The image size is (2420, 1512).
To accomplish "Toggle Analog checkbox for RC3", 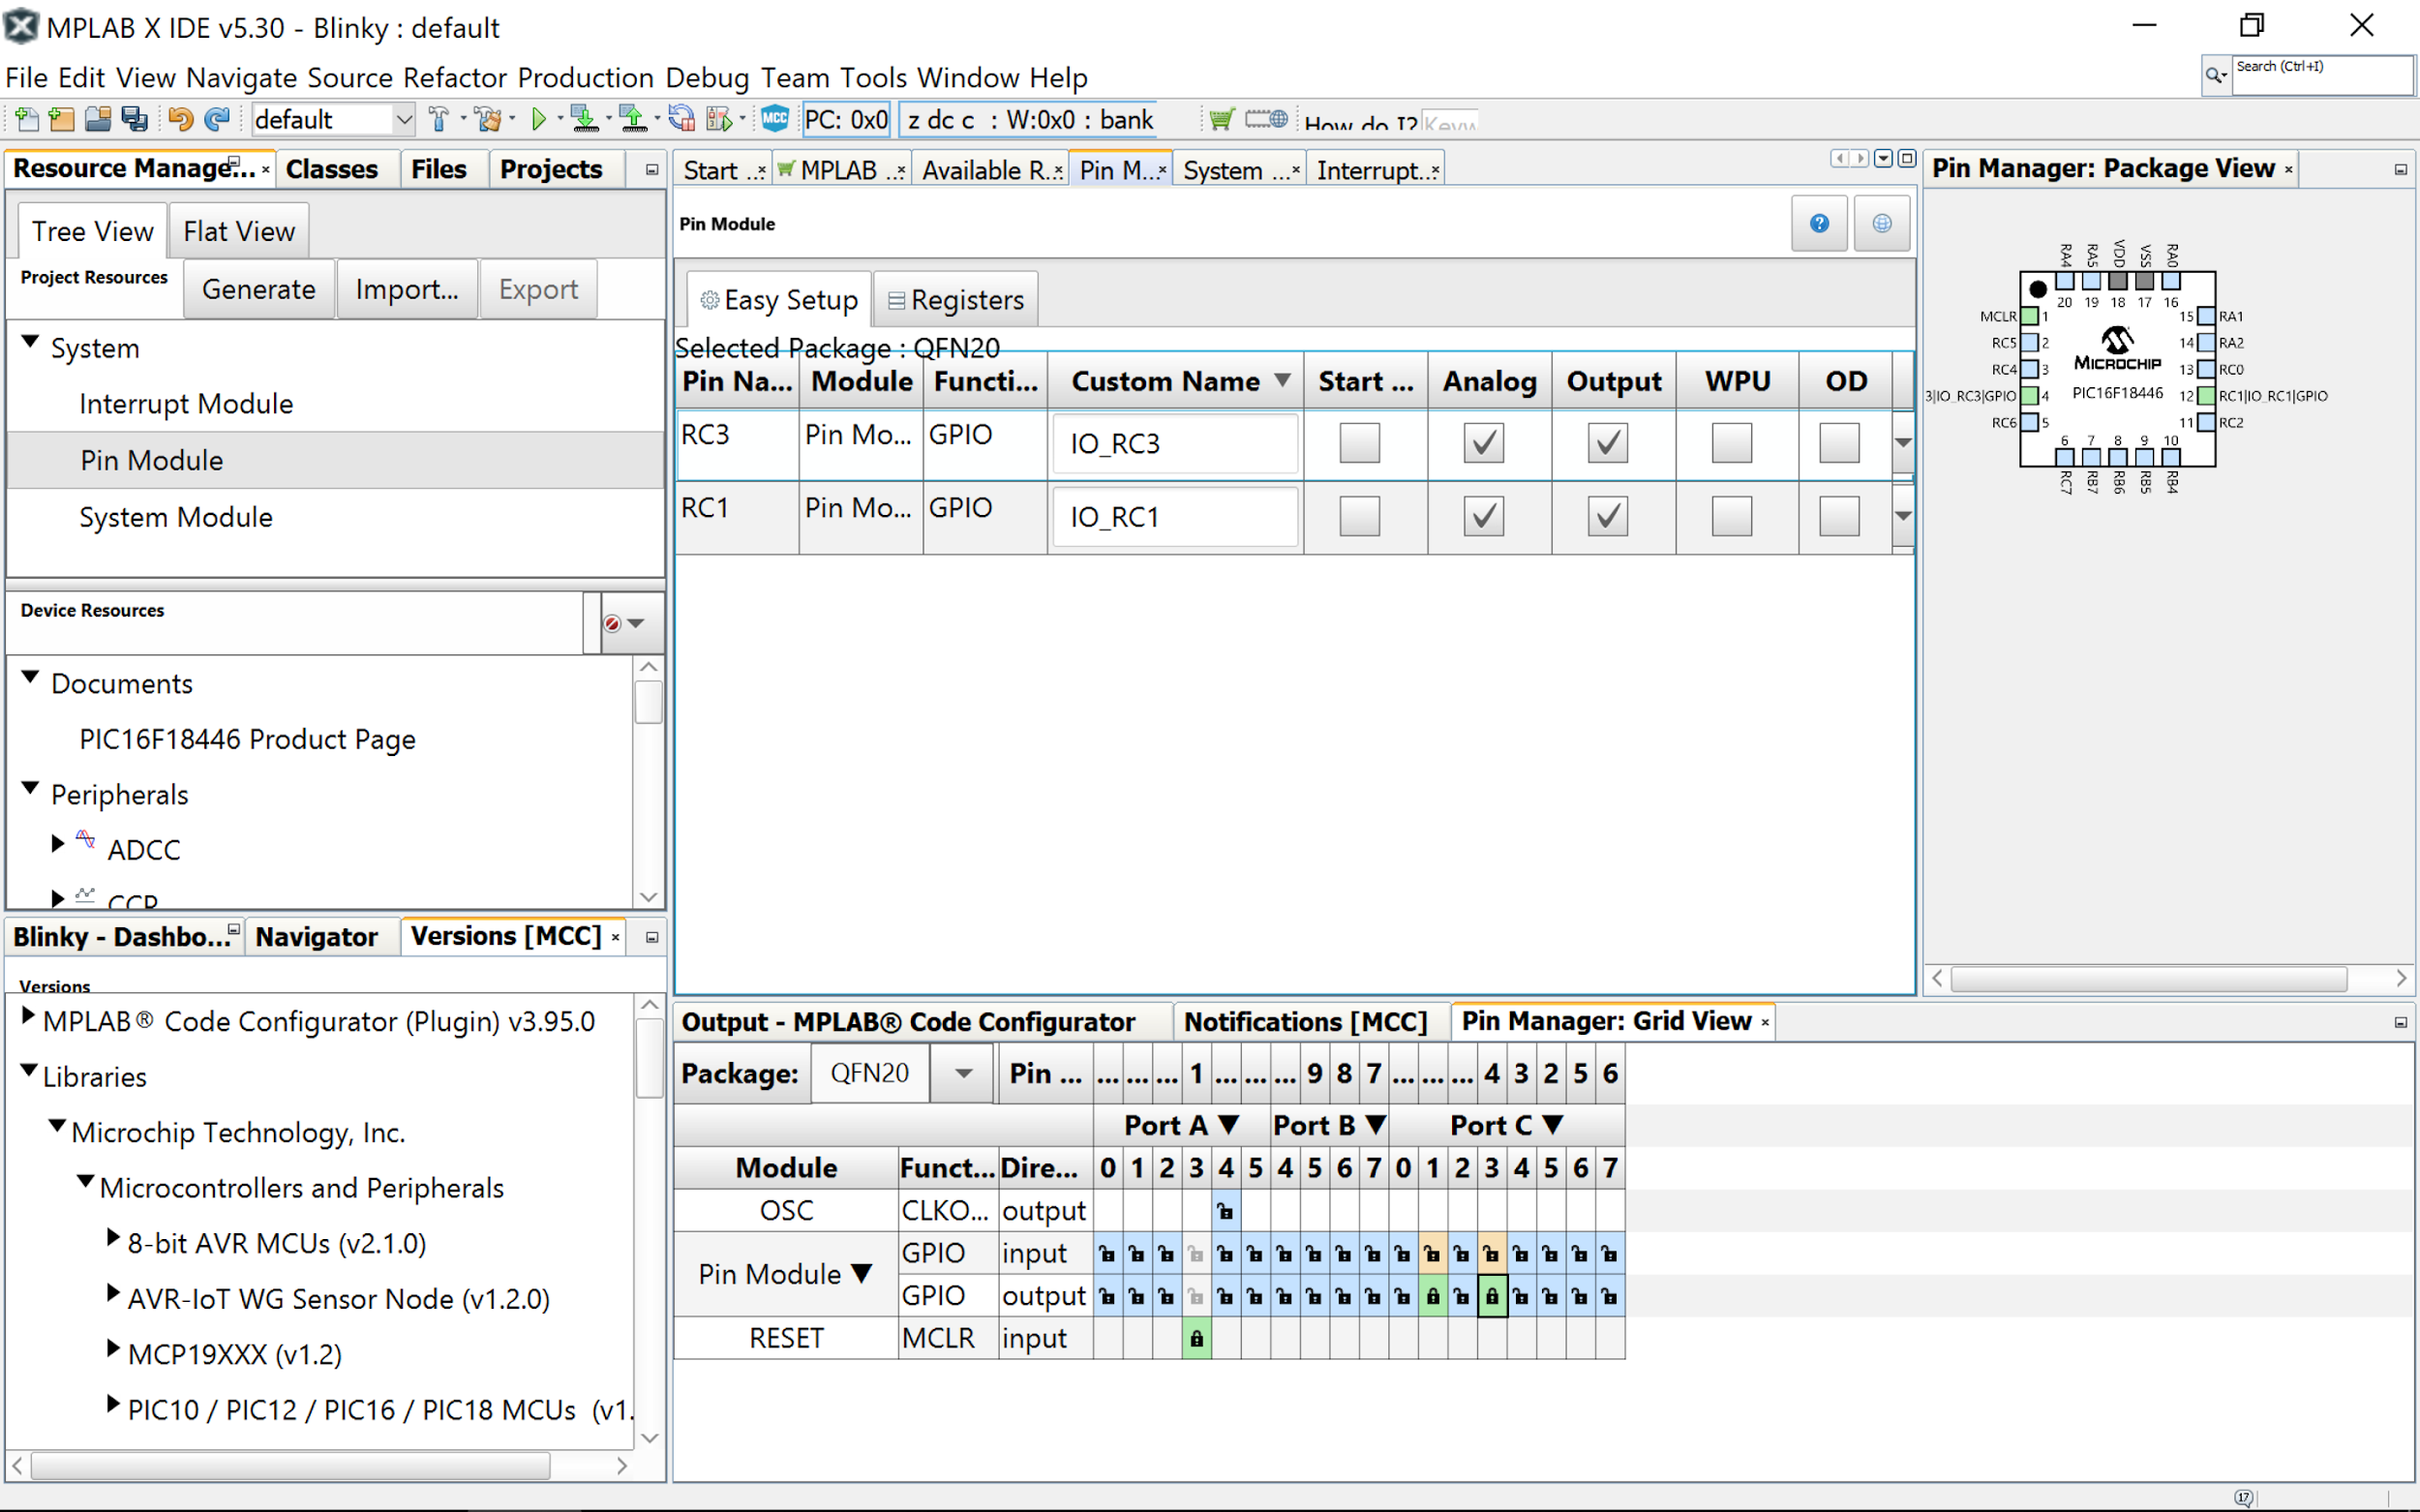I will 1484,443.
